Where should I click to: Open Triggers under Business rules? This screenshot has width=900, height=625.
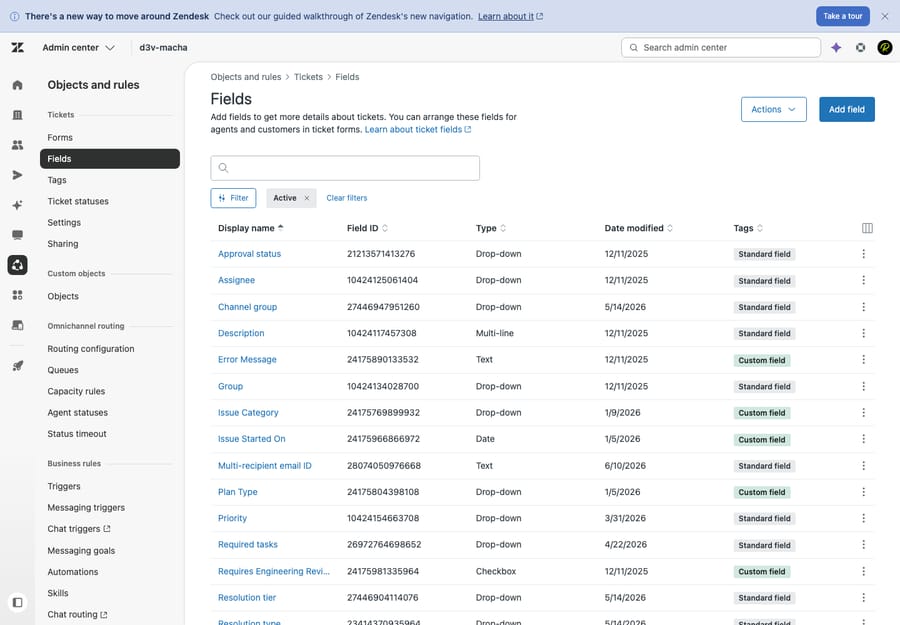click(64, 487)
